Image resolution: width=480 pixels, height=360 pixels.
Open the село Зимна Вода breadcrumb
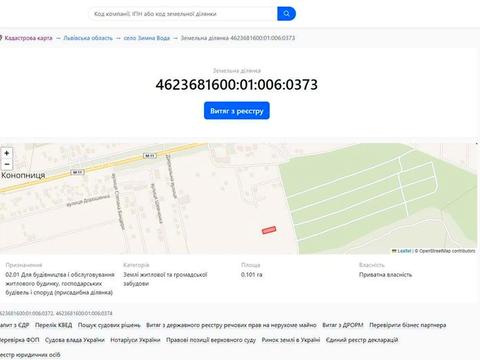pyautogui.click(x=147, y=38)
